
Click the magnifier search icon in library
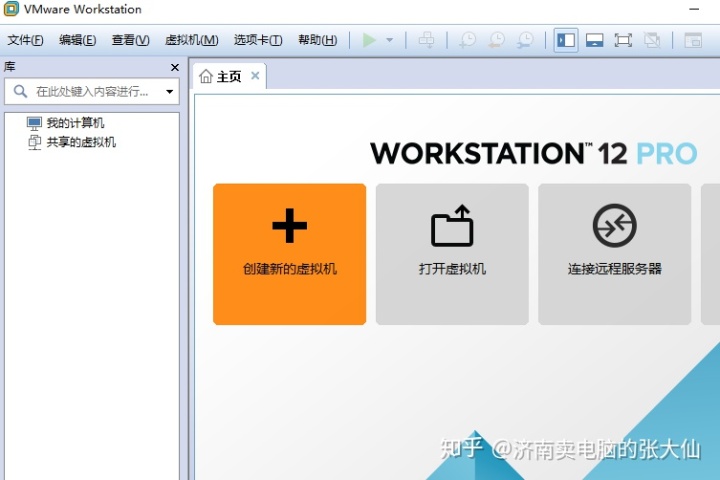[20, 91]
